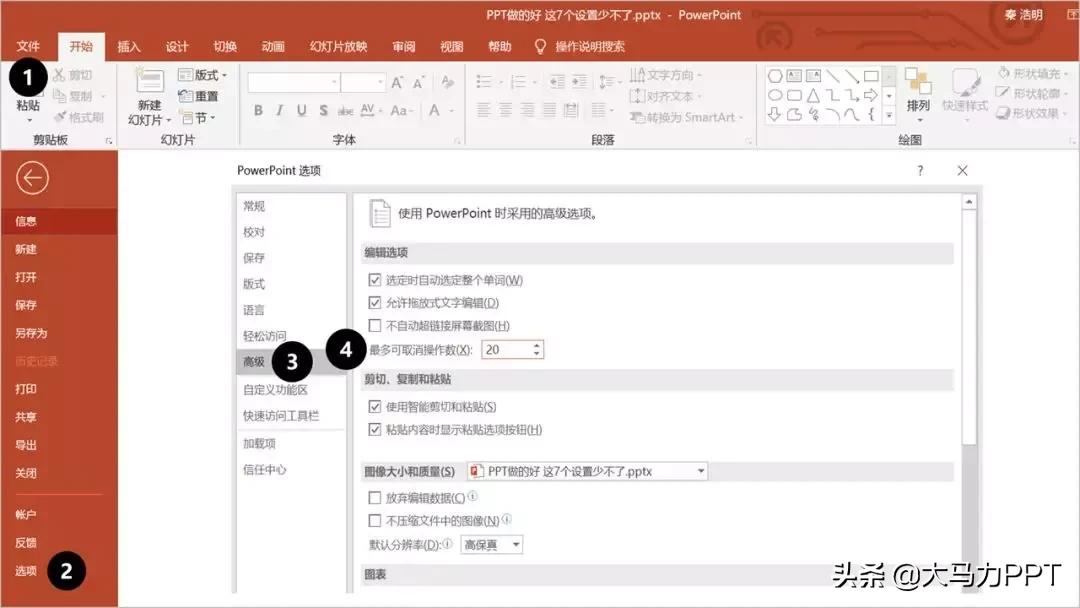1080x608 pixels.
Task: Click the Copy (复制) icon
Action: click(59, 96)
